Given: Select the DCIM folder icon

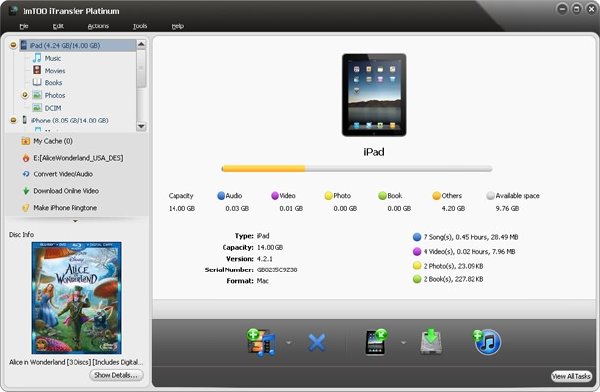Looking at the screenshot, I should [37, 108].
